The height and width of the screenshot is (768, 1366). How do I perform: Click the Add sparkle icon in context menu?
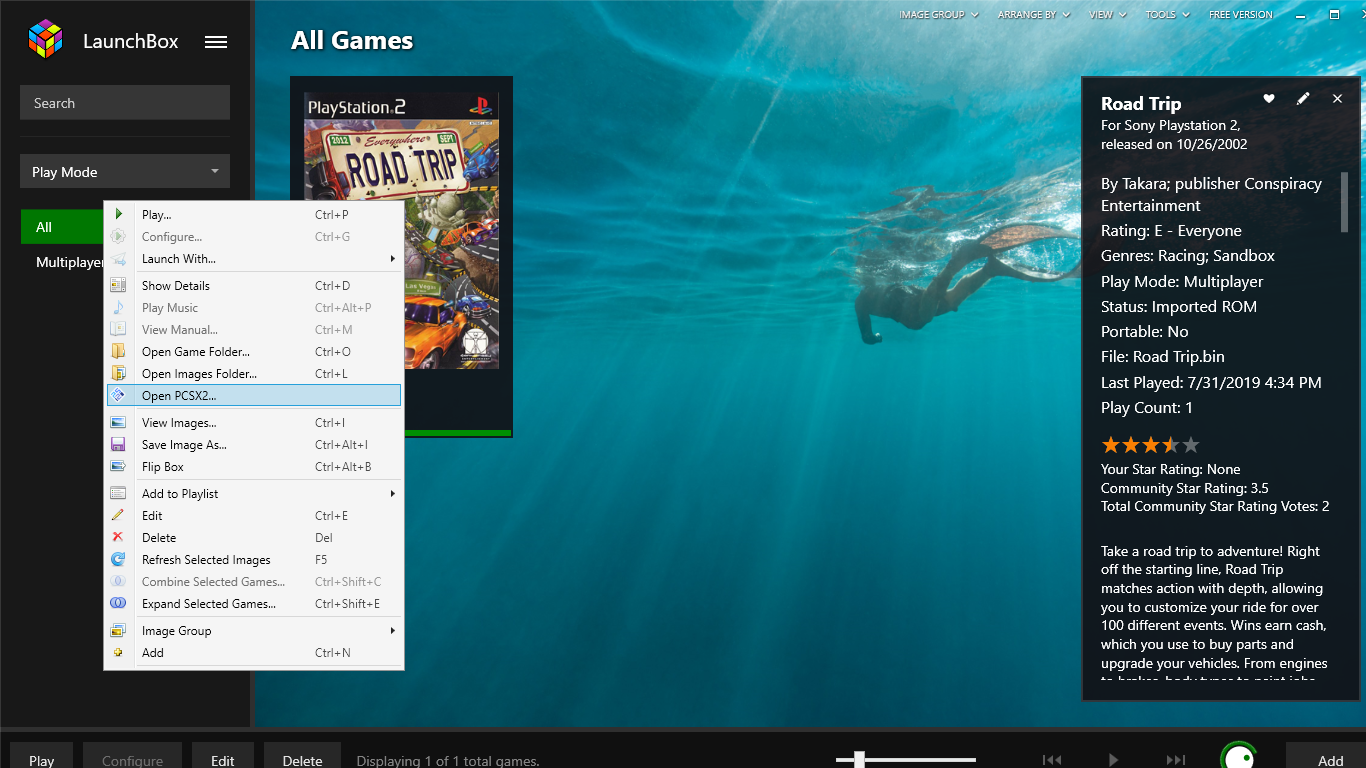click(119, 652)
